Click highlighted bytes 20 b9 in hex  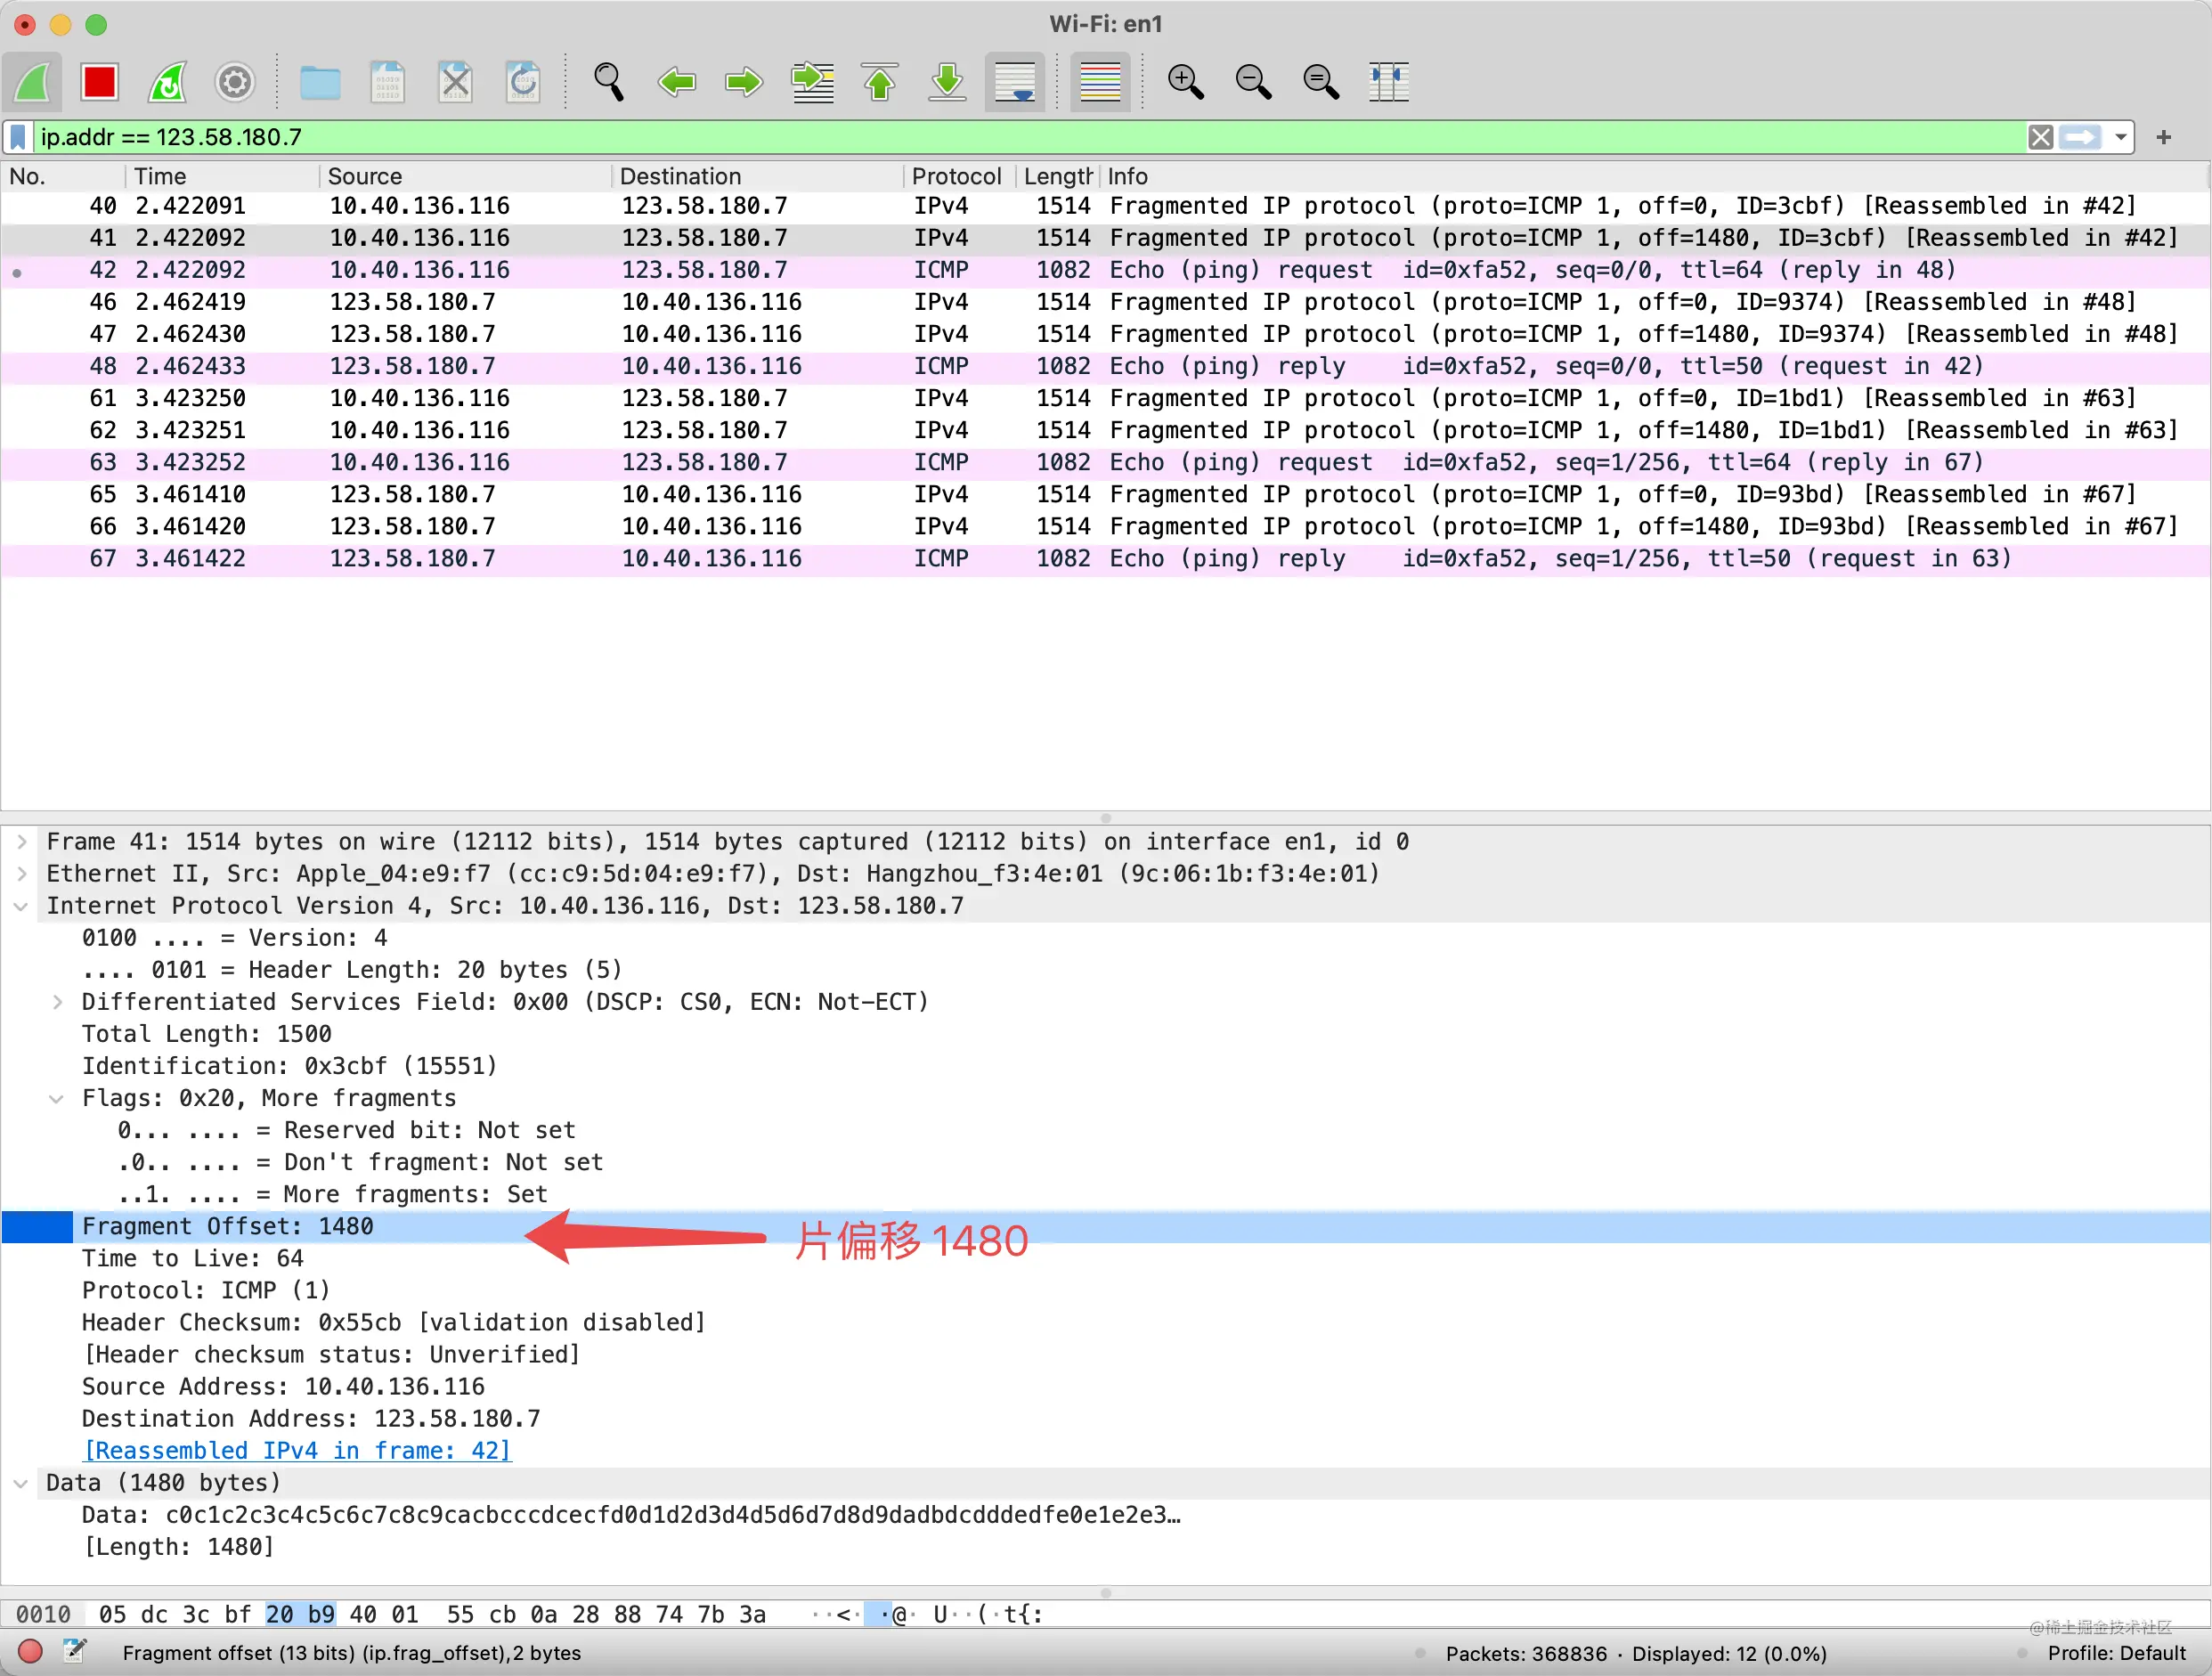point(300,1615)
